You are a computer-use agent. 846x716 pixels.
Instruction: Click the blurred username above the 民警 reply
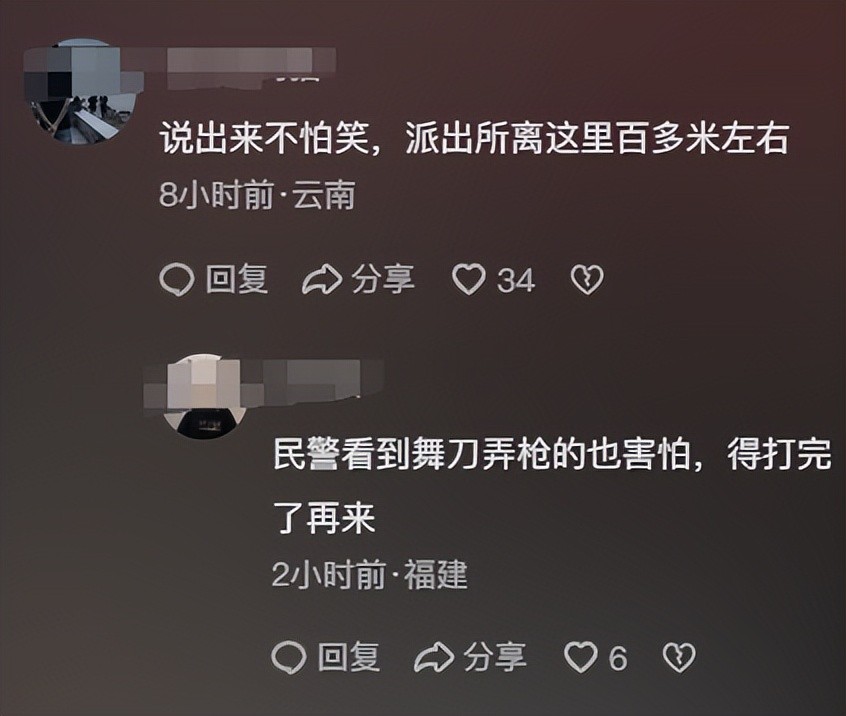point(318,382)
